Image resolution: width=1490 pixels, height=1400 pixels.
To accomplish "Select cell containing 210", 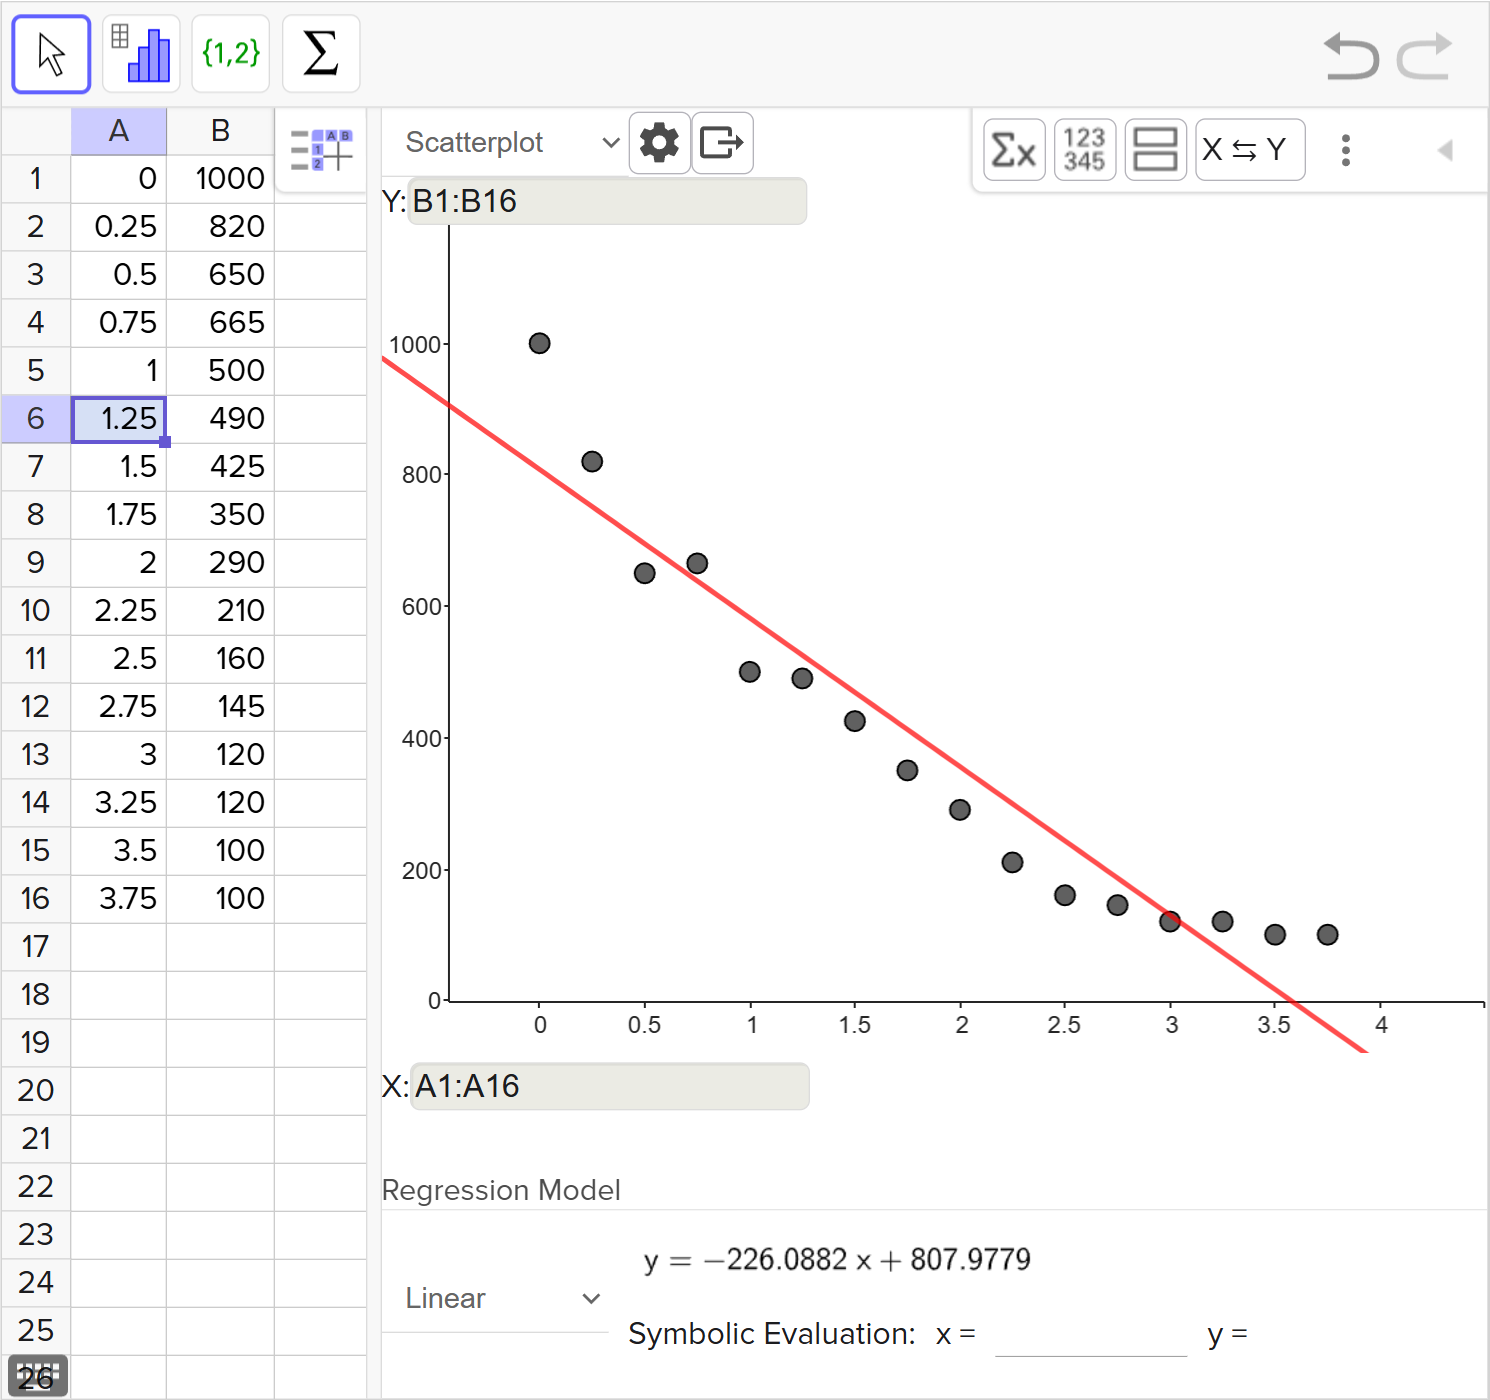I will pos(220,611).
